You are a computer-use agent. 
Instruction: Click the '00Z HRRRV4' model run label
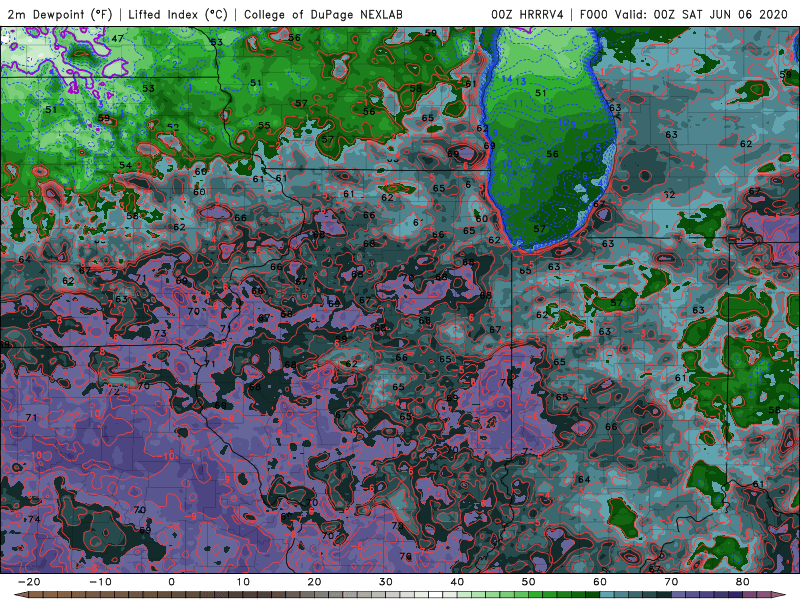click(527, 14)
